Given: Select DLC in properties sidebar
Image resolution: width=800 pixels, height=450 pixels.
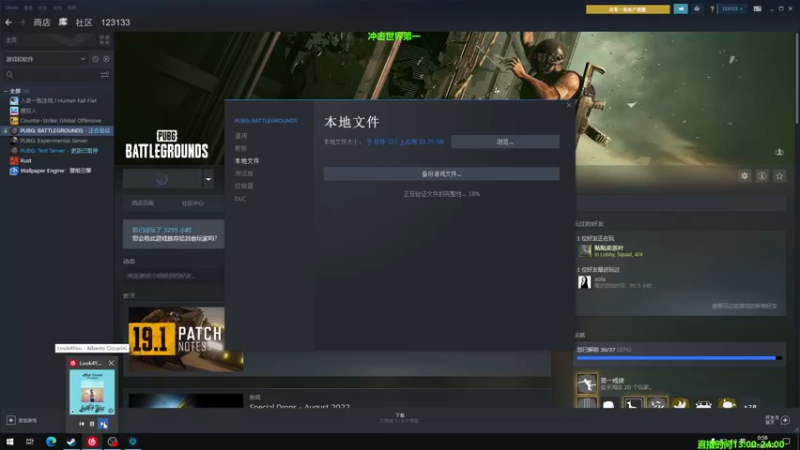Looking at the screenshot, I should coord(240,199).
